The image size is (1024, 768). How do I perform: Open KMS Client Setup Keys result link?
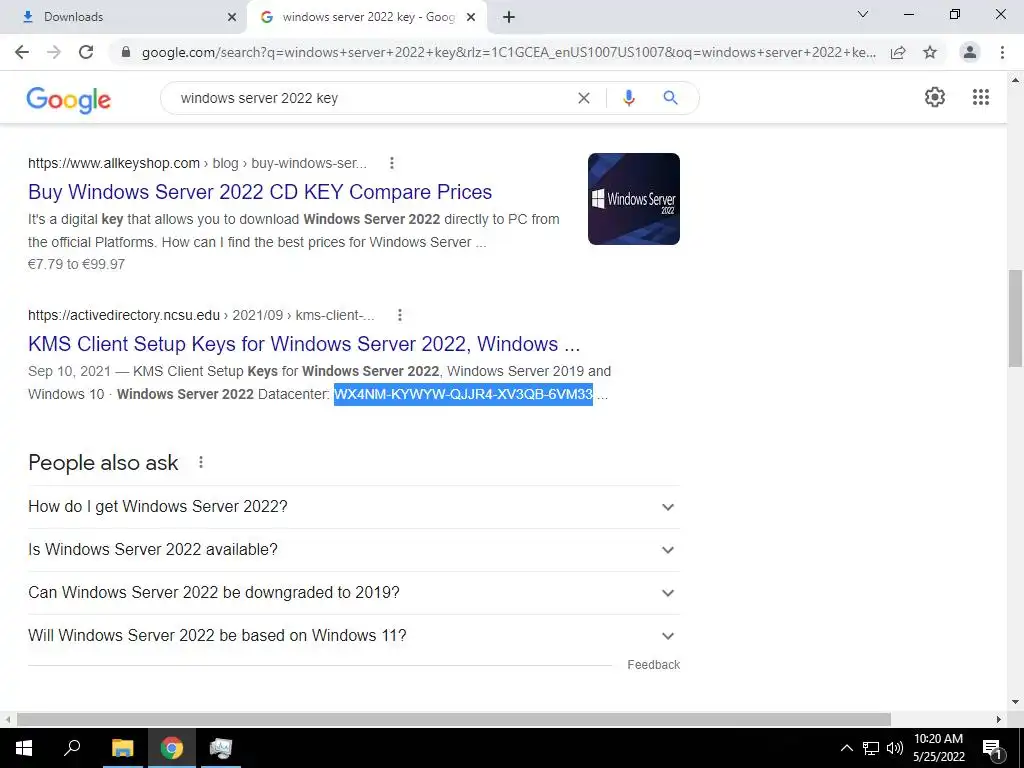[304, 344]
